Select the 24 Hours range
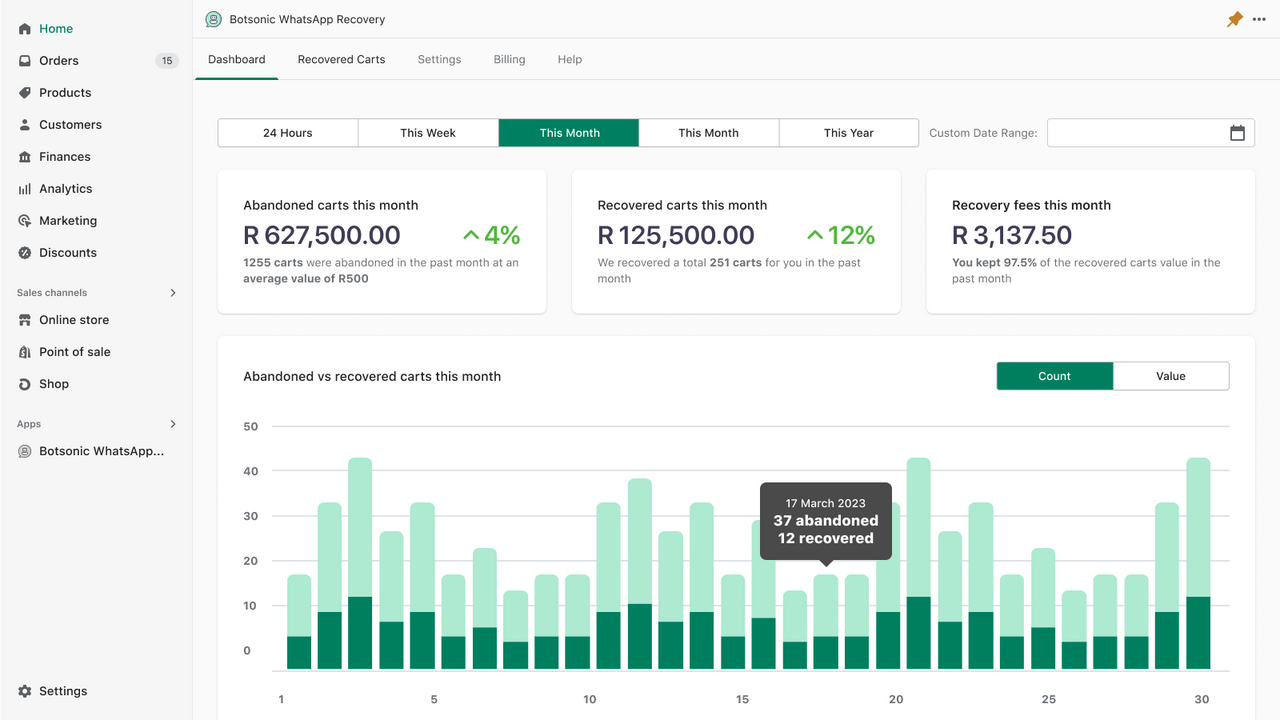The width and height of the screenshot is (1280, 720). tap(288, 133)
